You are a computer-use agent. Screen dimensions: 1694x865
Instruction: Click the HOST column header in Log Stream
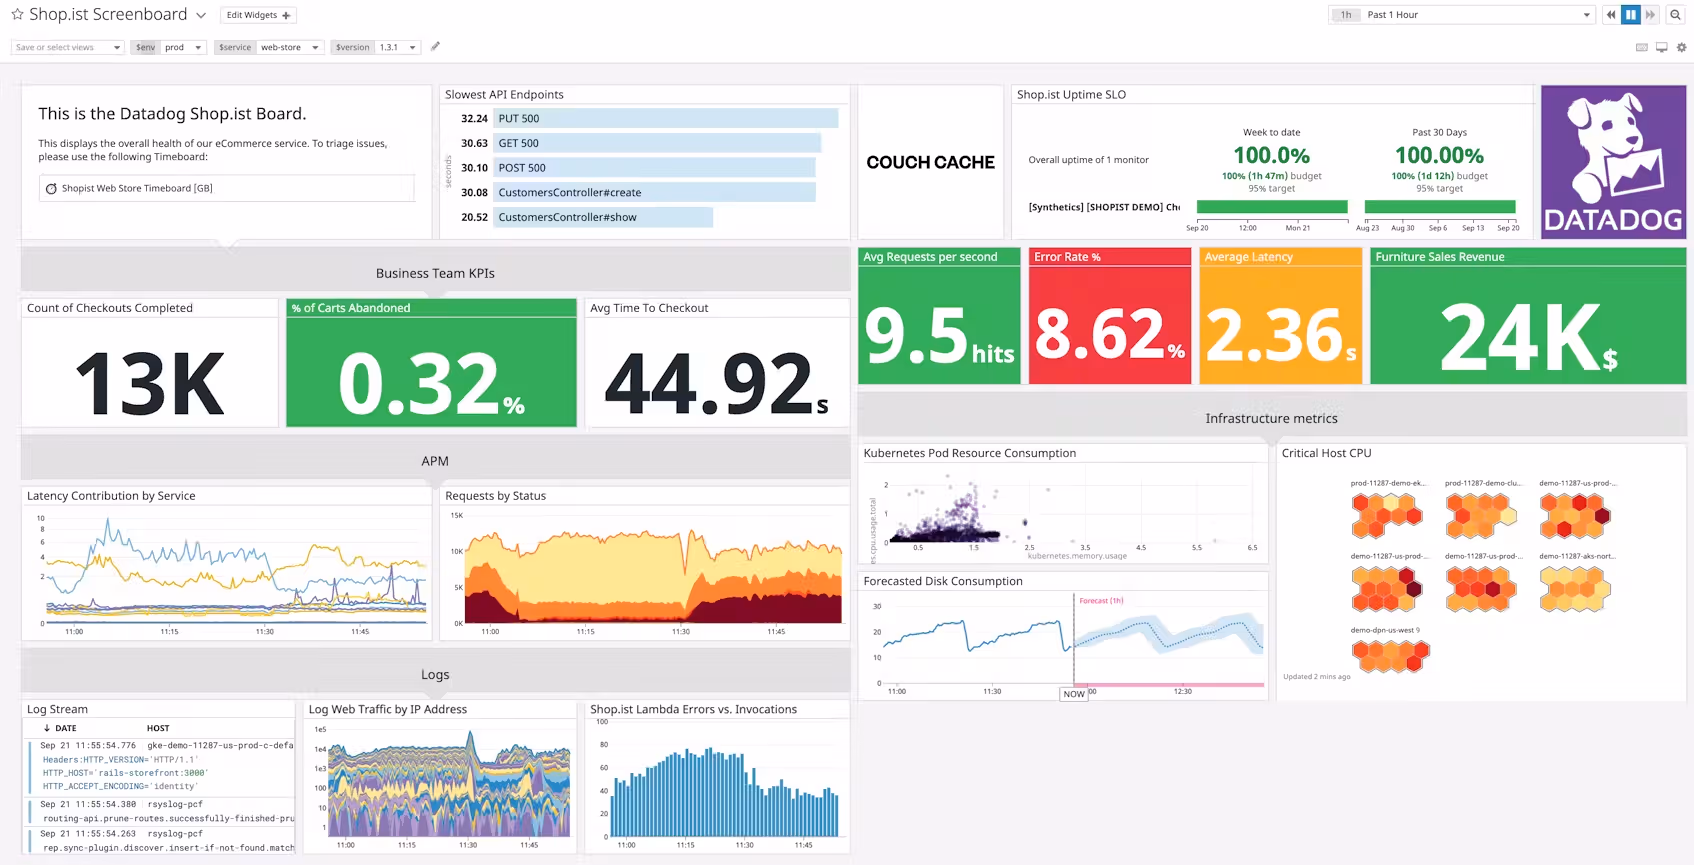[158, 728]
